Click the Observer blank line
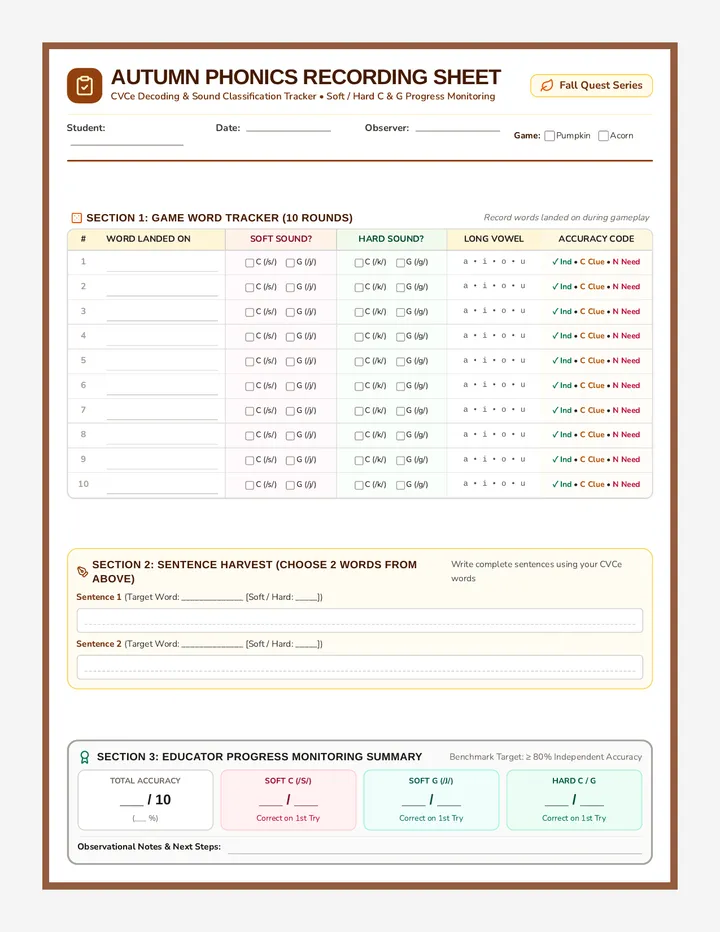Viewport: 720px width, 932px height. [x=457, y=130]
